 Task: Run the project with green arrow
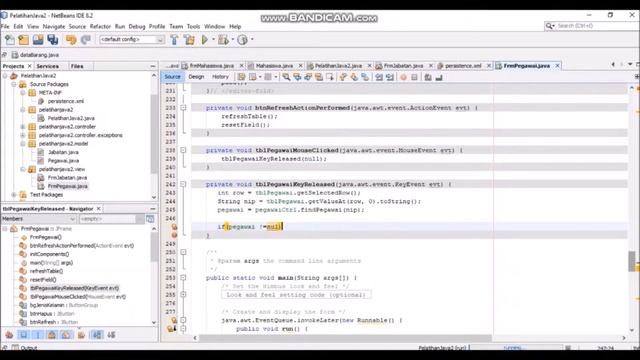coord(205,40)
